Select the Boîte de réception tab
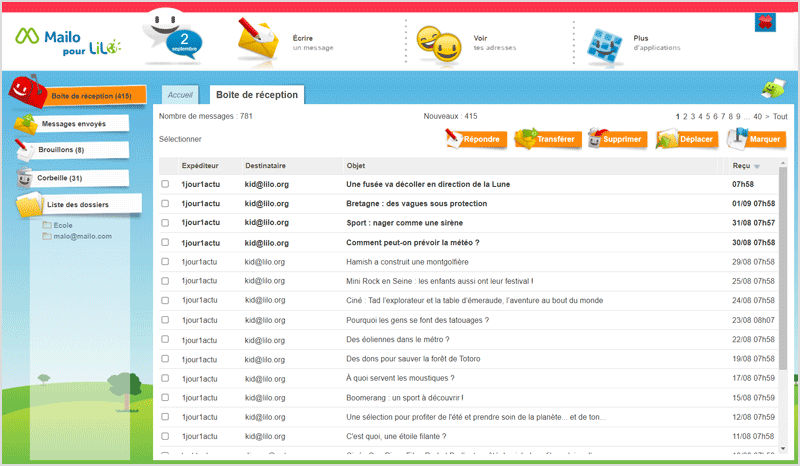The image size is (800, 466). (256, 95)
